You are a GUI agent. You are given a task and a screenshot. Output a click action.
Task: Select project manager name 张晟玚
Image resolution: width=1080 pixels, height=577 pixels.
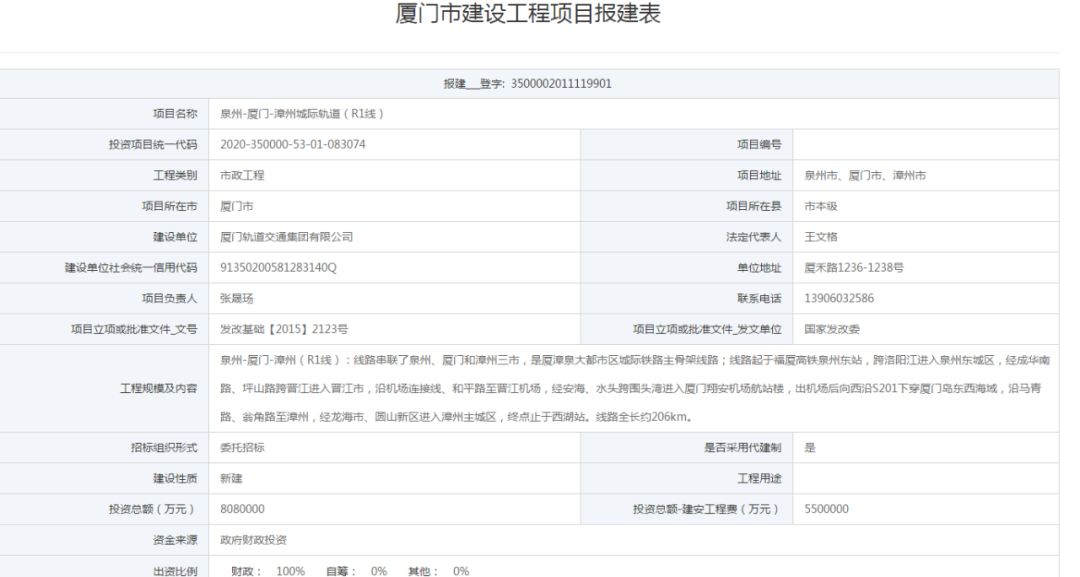point(237,298)
